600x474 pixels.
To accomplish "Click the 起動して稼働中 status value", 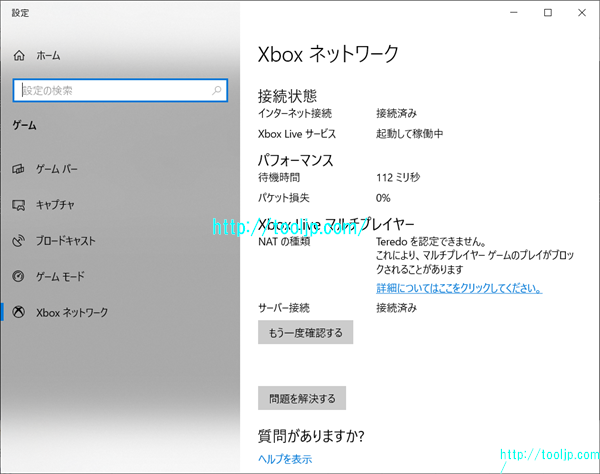I will (x=410, y=134).
